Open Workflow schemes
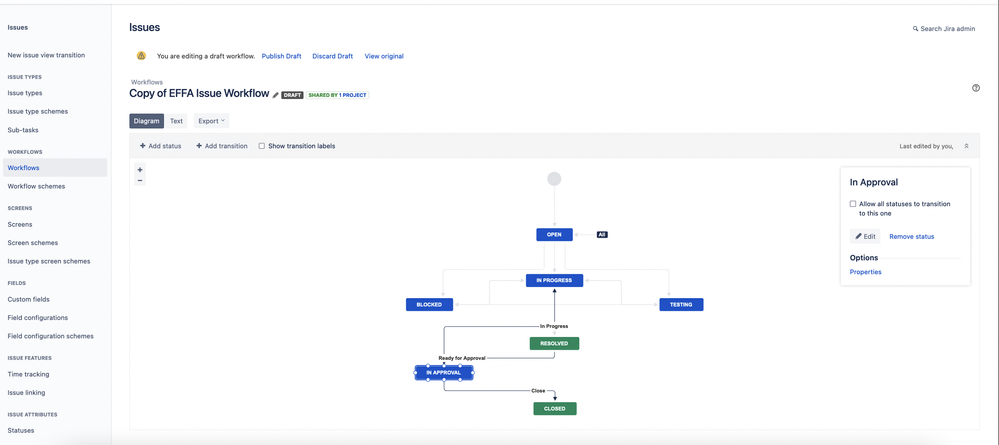The image size is (999, 445). (x=36, y=186)
